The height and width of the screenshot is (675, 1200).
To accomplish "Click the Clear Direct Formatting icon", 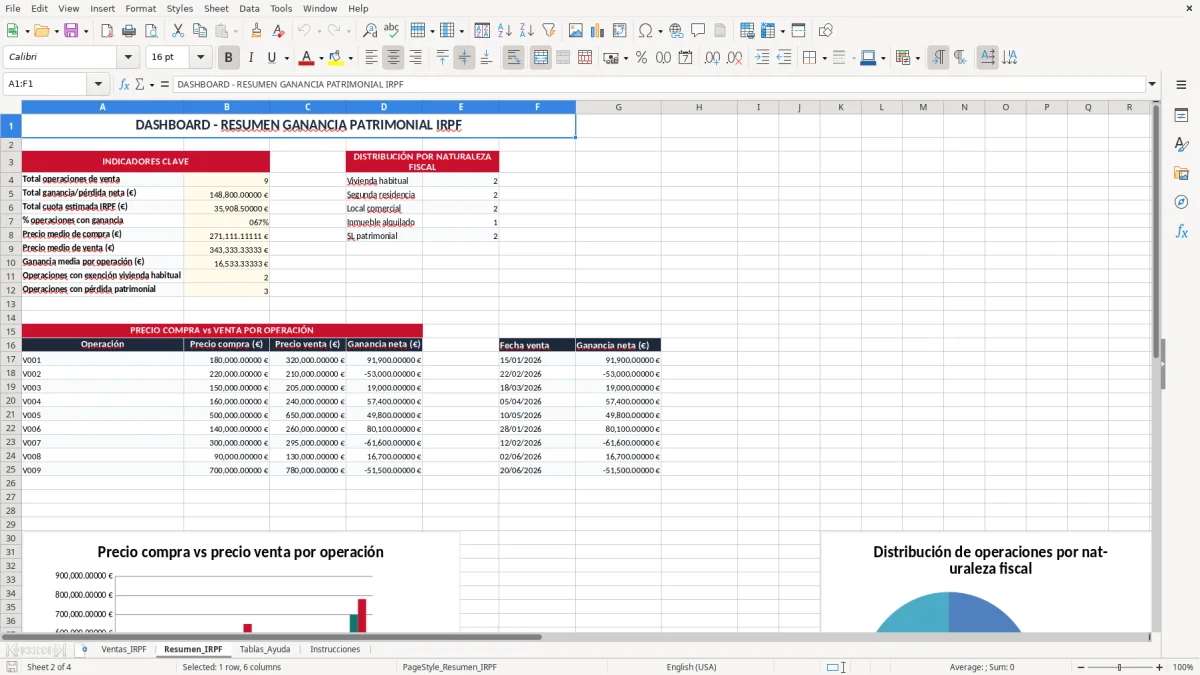I will [278, 31].
